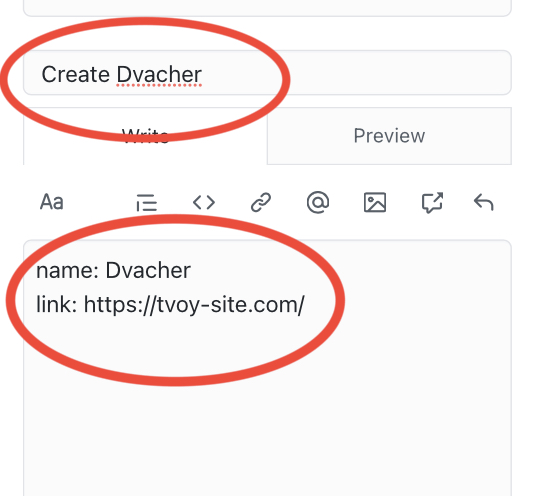
Task: Click the curved reply arrow icon
Action: pyautogui.click(x=484, y=202)
